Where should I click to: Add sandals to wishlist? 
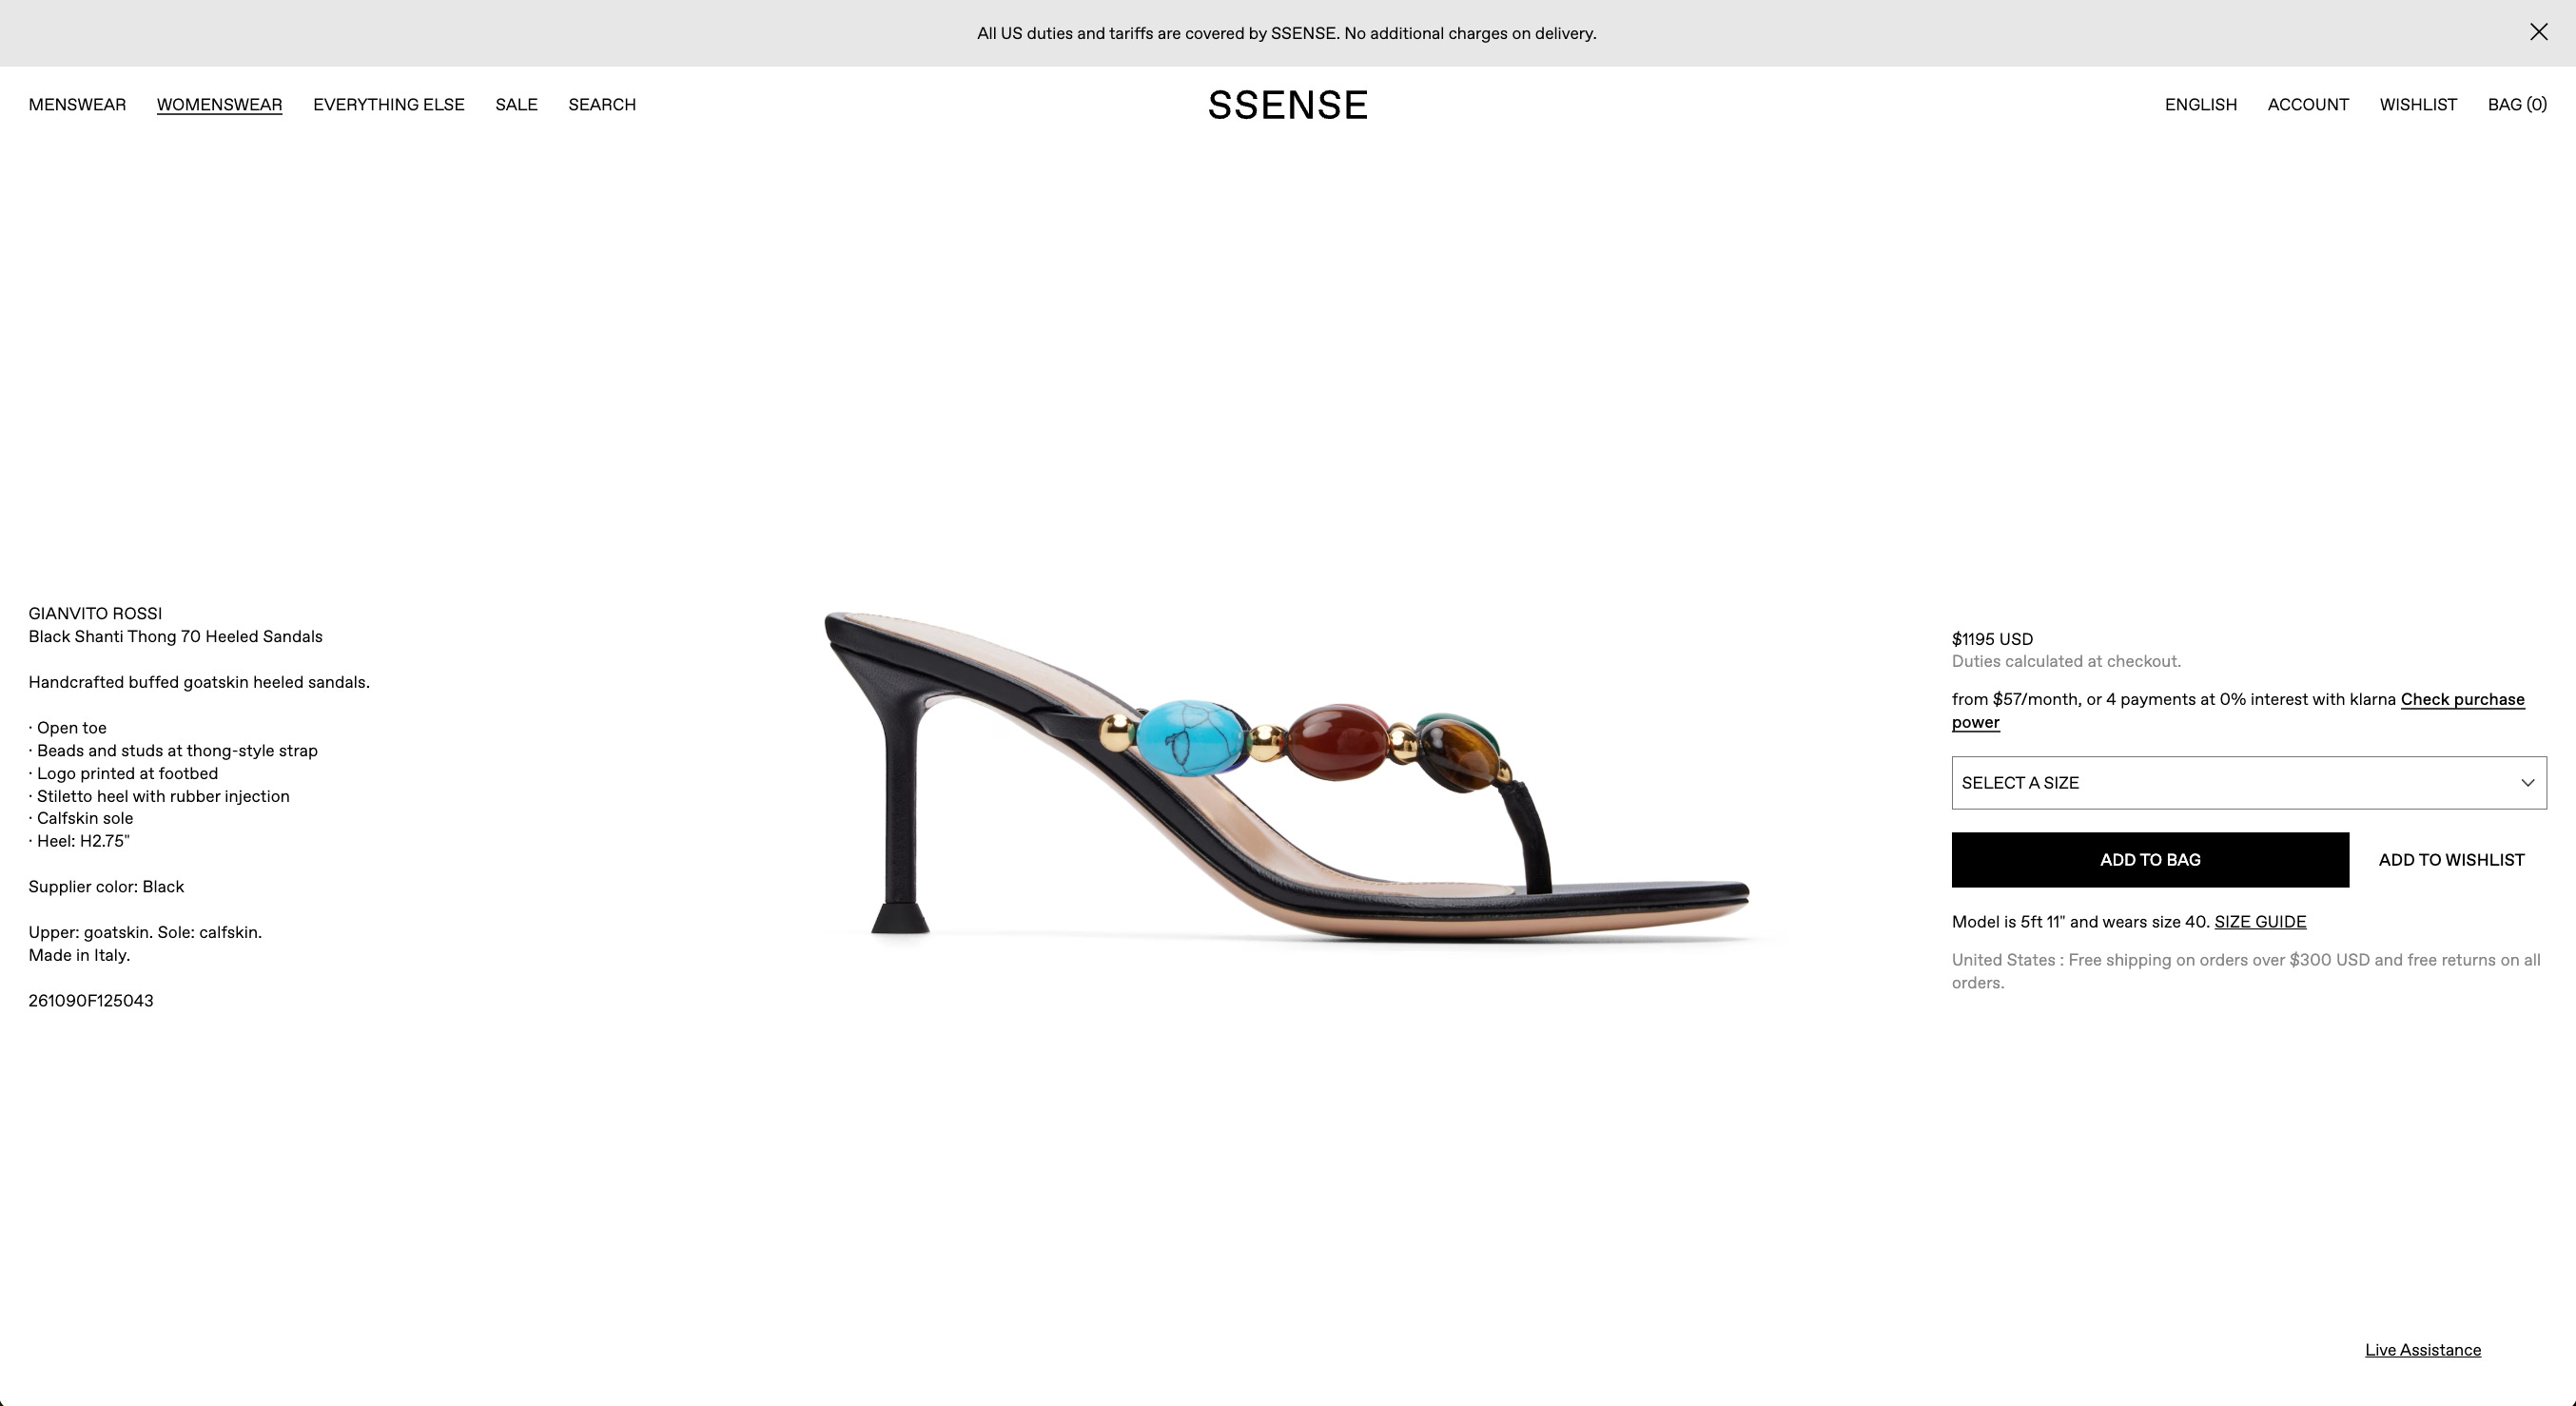point(2451,860)
